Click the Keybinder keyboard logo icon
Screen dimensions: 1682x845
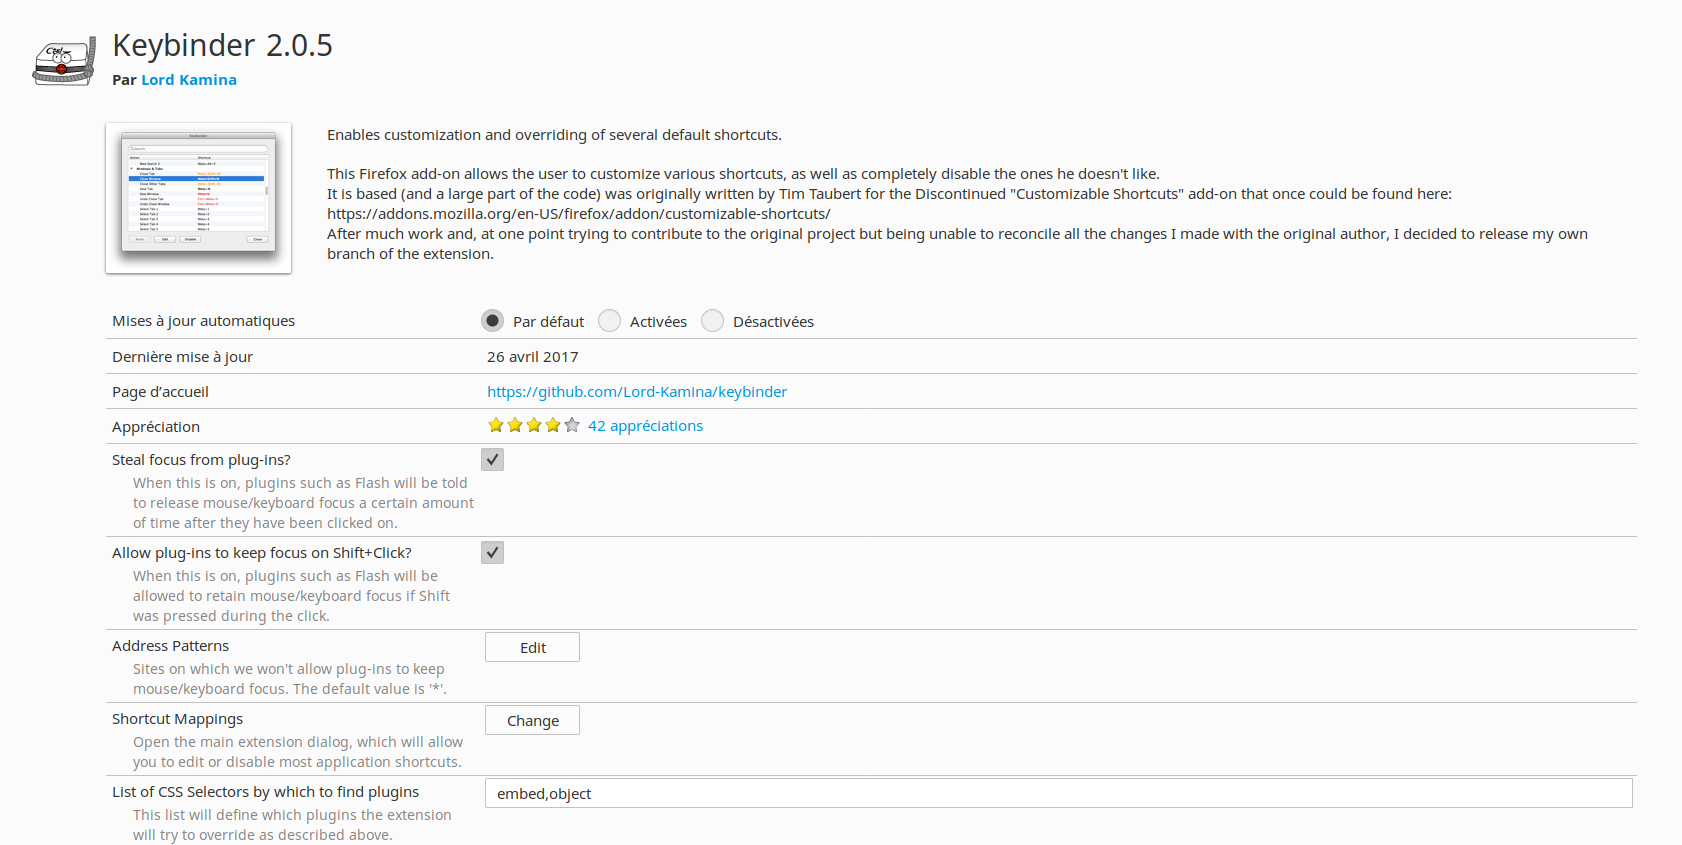(x=65, y=62)
